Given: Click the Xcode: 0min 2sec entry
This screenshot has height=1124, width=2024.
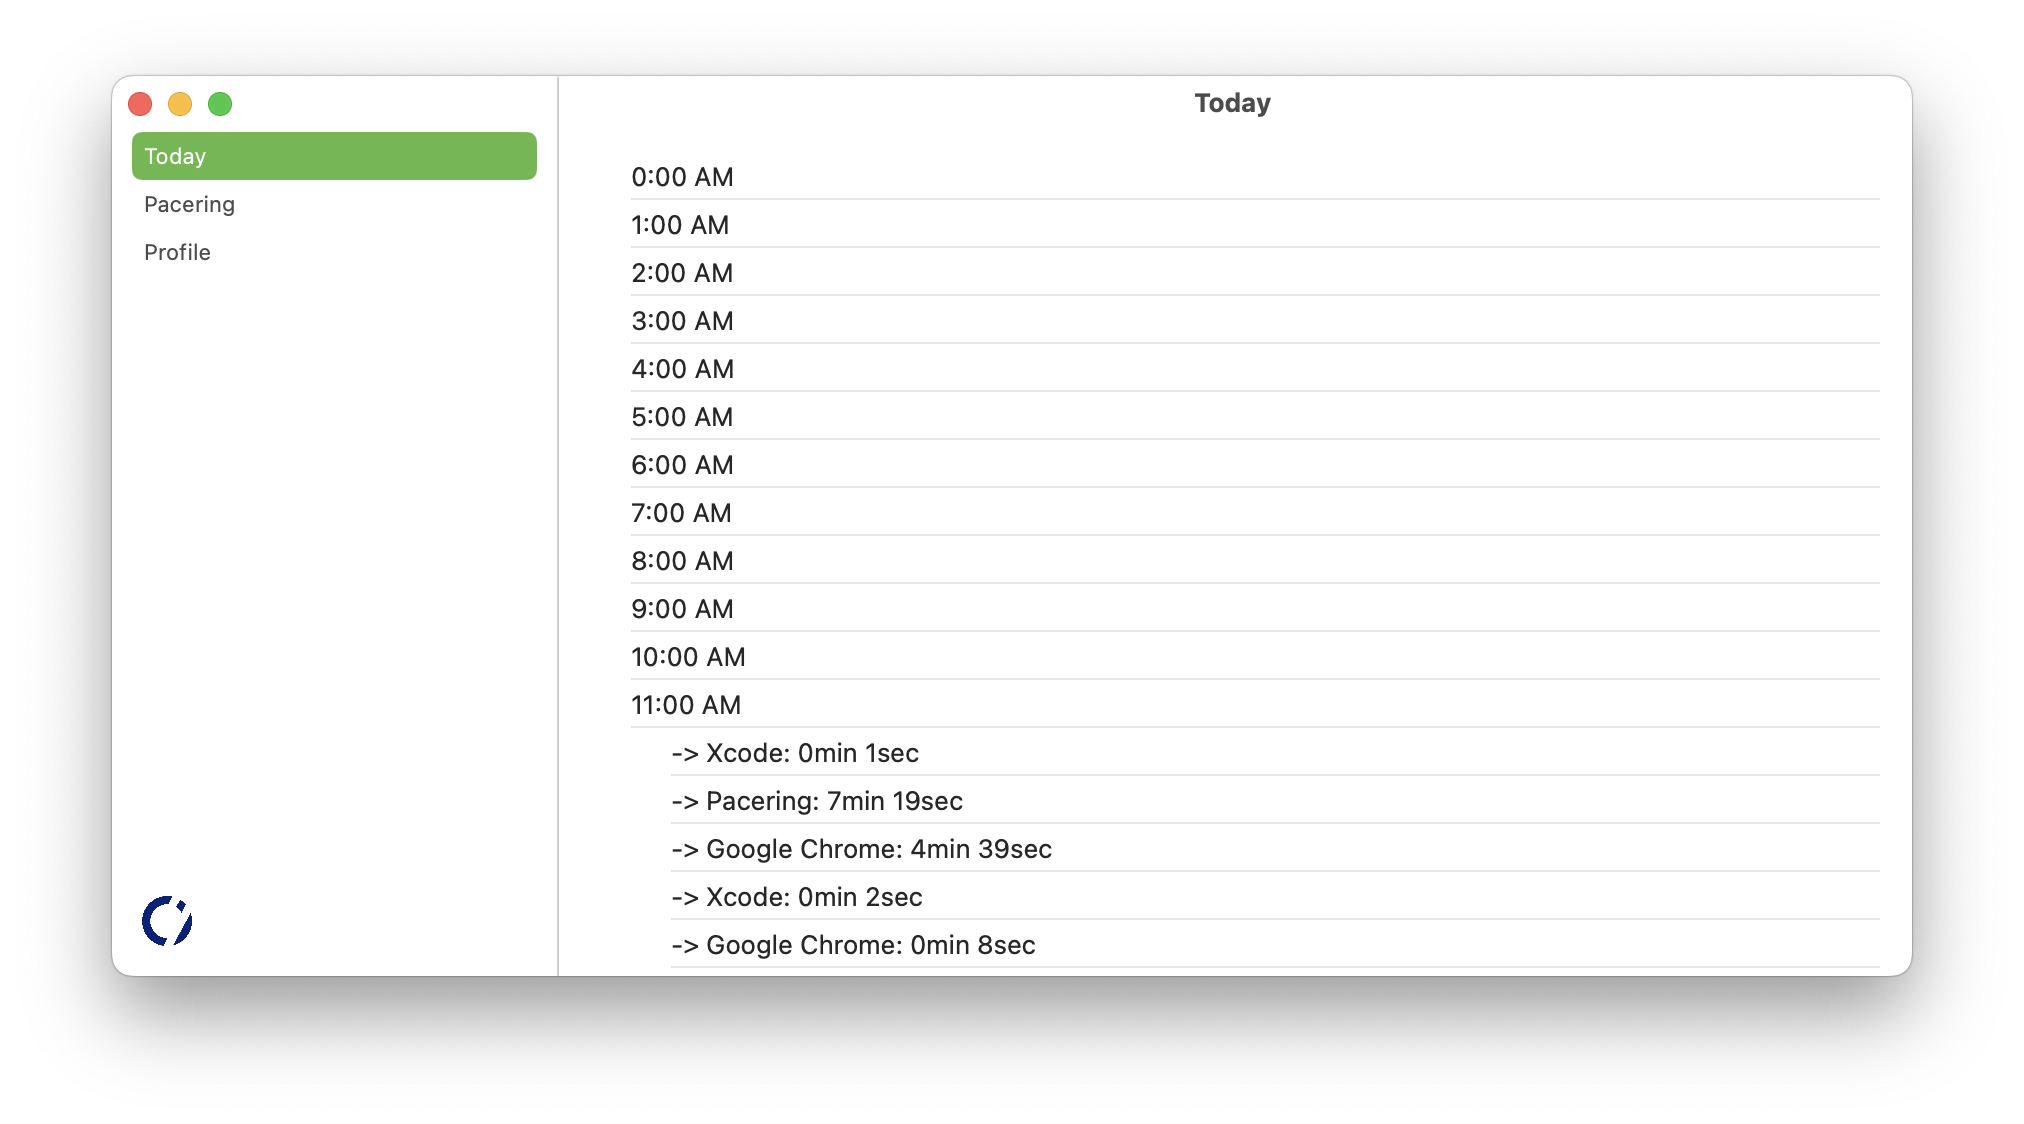Looking at the screenshot, I should pos(1275,897).
